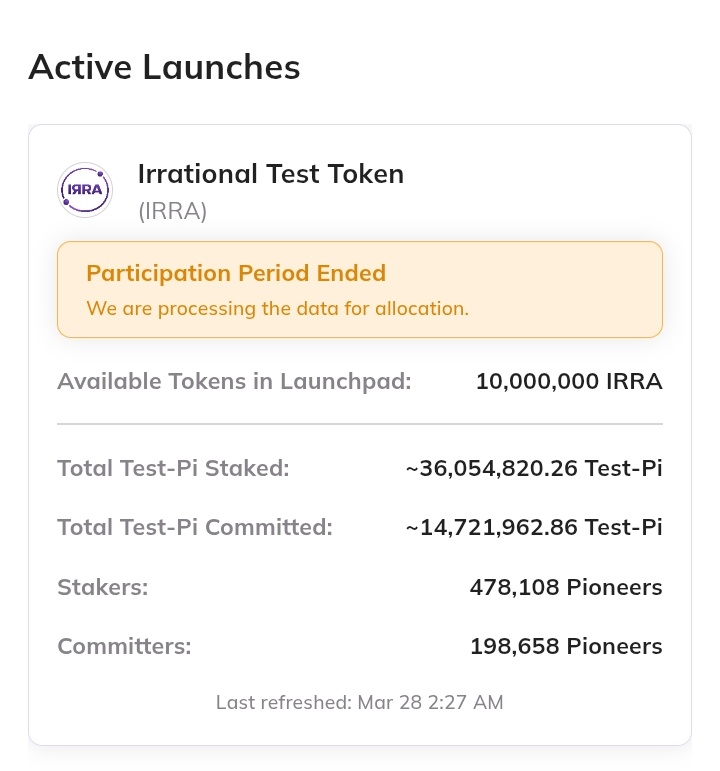Click the blank area right of Active Launches
720x771 pixels.
point(500,67)
